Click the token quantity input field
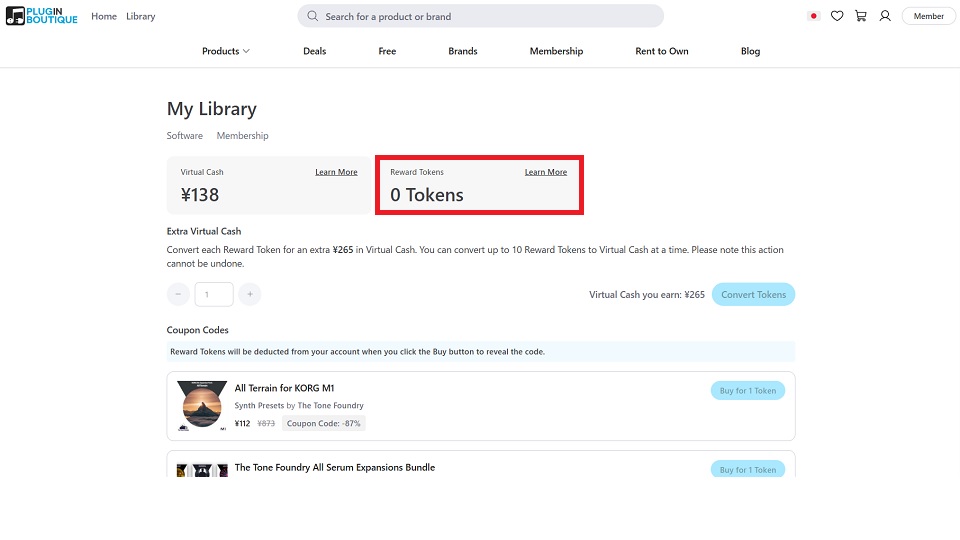The image size is (960, 540). (x=214, y=294)
